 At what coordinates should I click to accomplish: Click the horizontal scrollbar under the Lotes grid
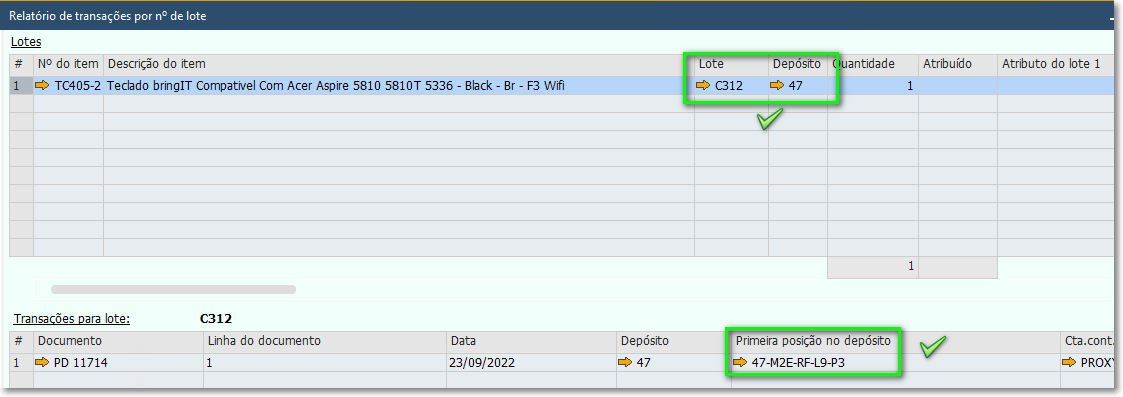click(173, 290)
